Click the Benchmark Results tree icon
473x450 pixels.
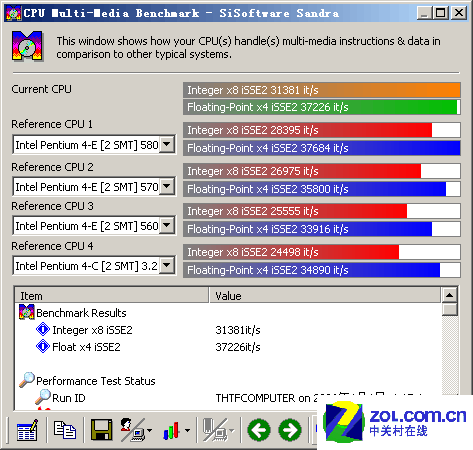[x=27, y=312]
